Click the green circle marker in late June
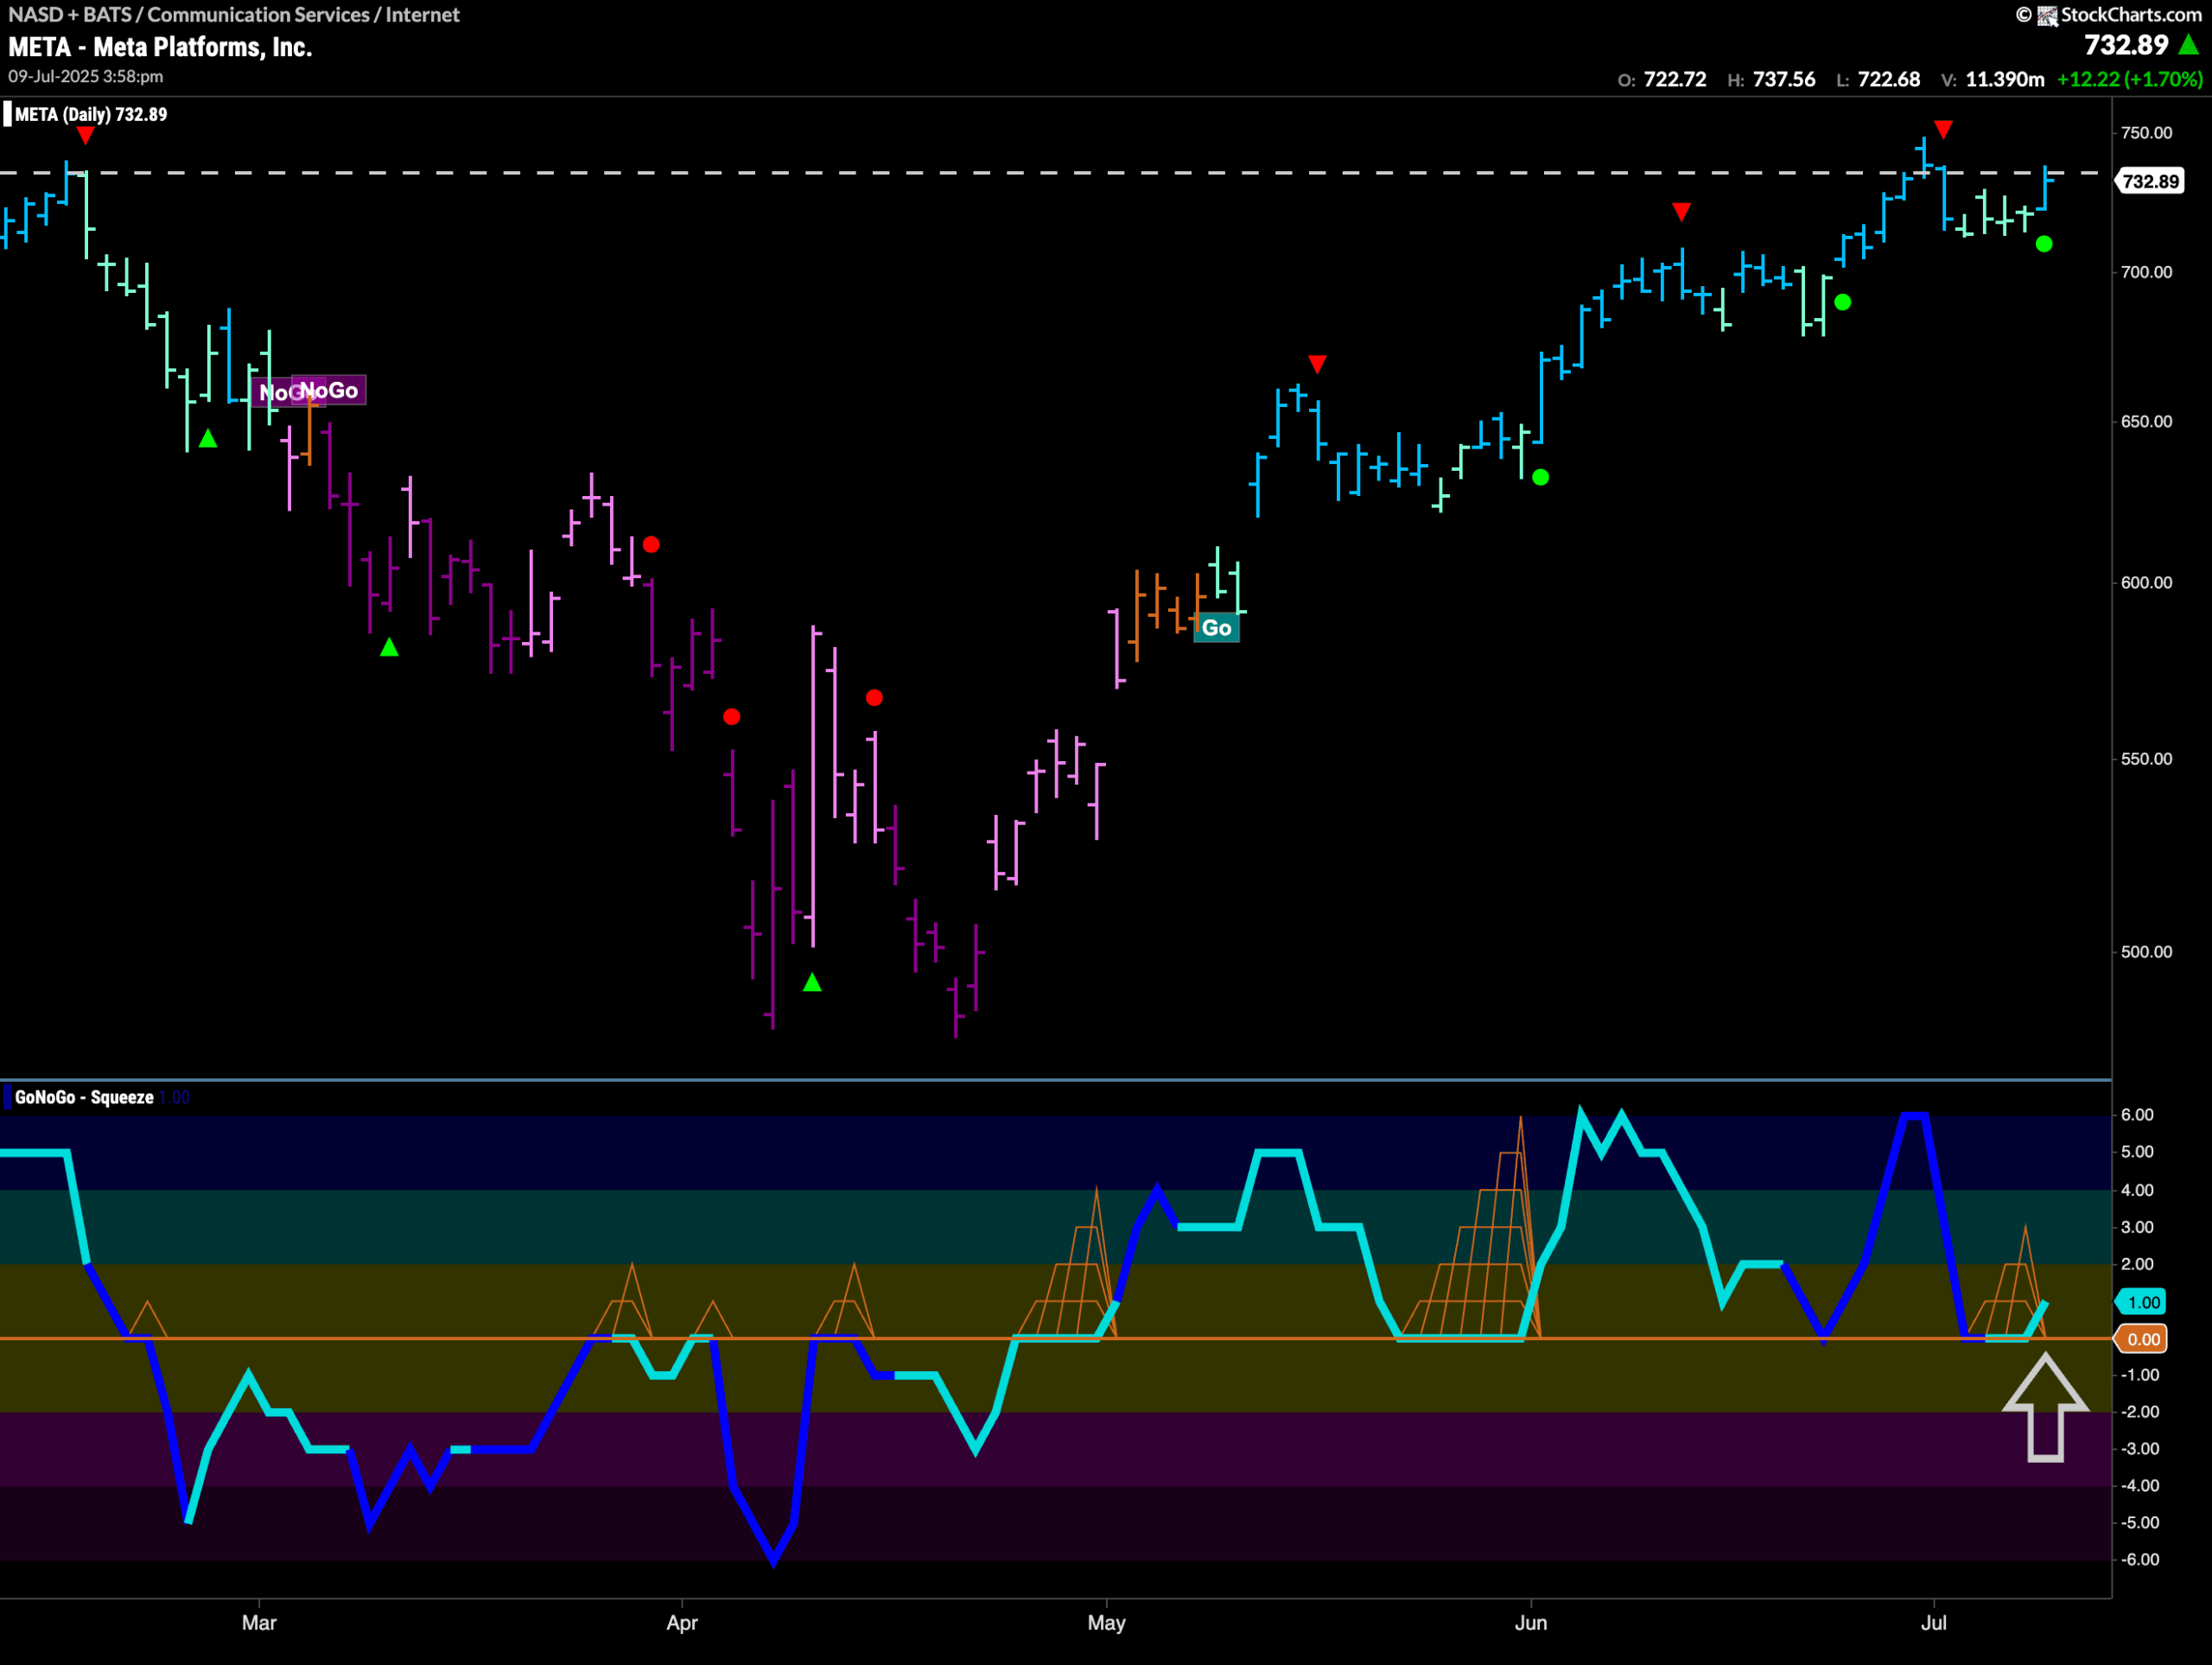 pos(1842,302)
